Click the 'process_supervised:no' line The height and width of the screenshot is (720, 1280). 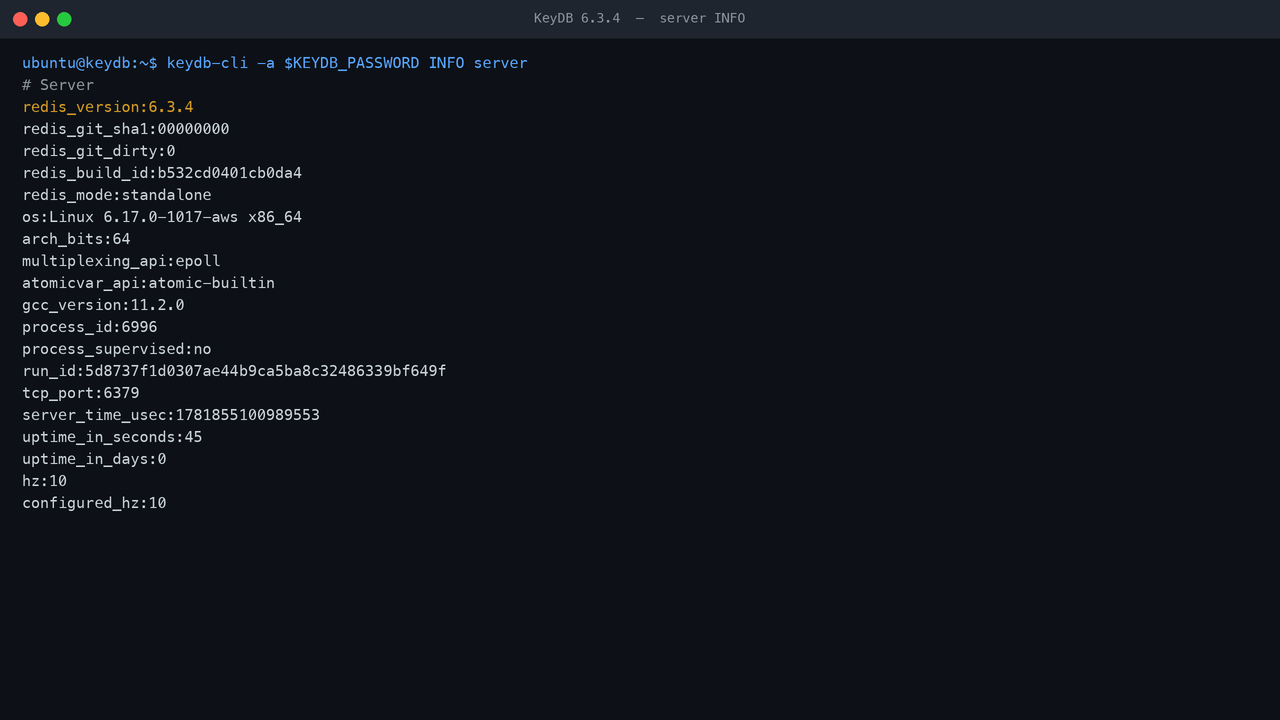tap(117, 349)
